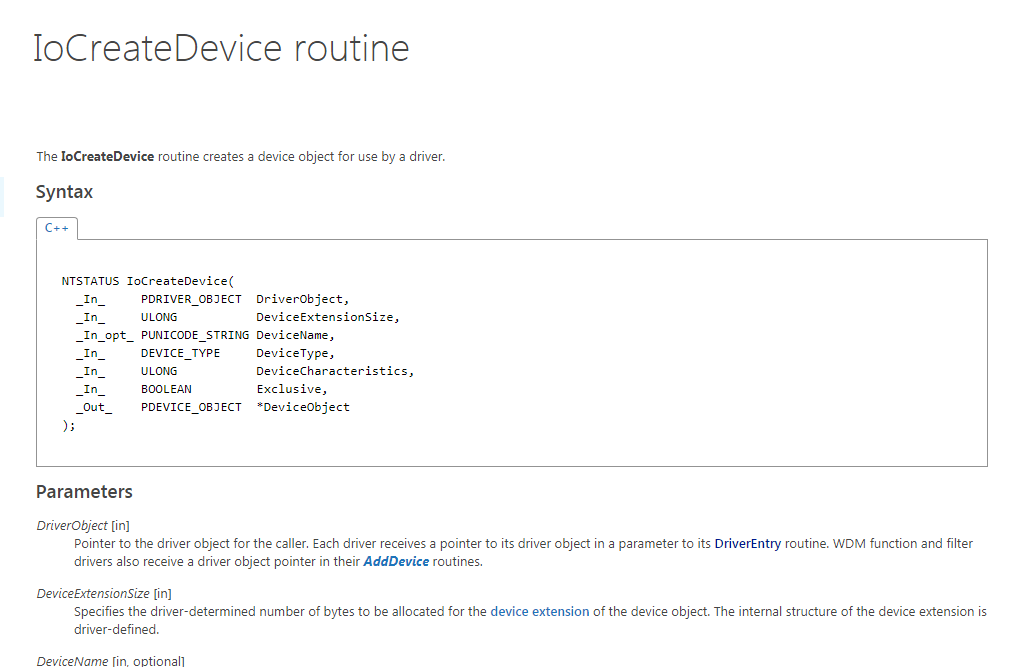Open the DriverEntry routine link
The height and width of the screenshot is (667, 1015).
tap(747, 544)
